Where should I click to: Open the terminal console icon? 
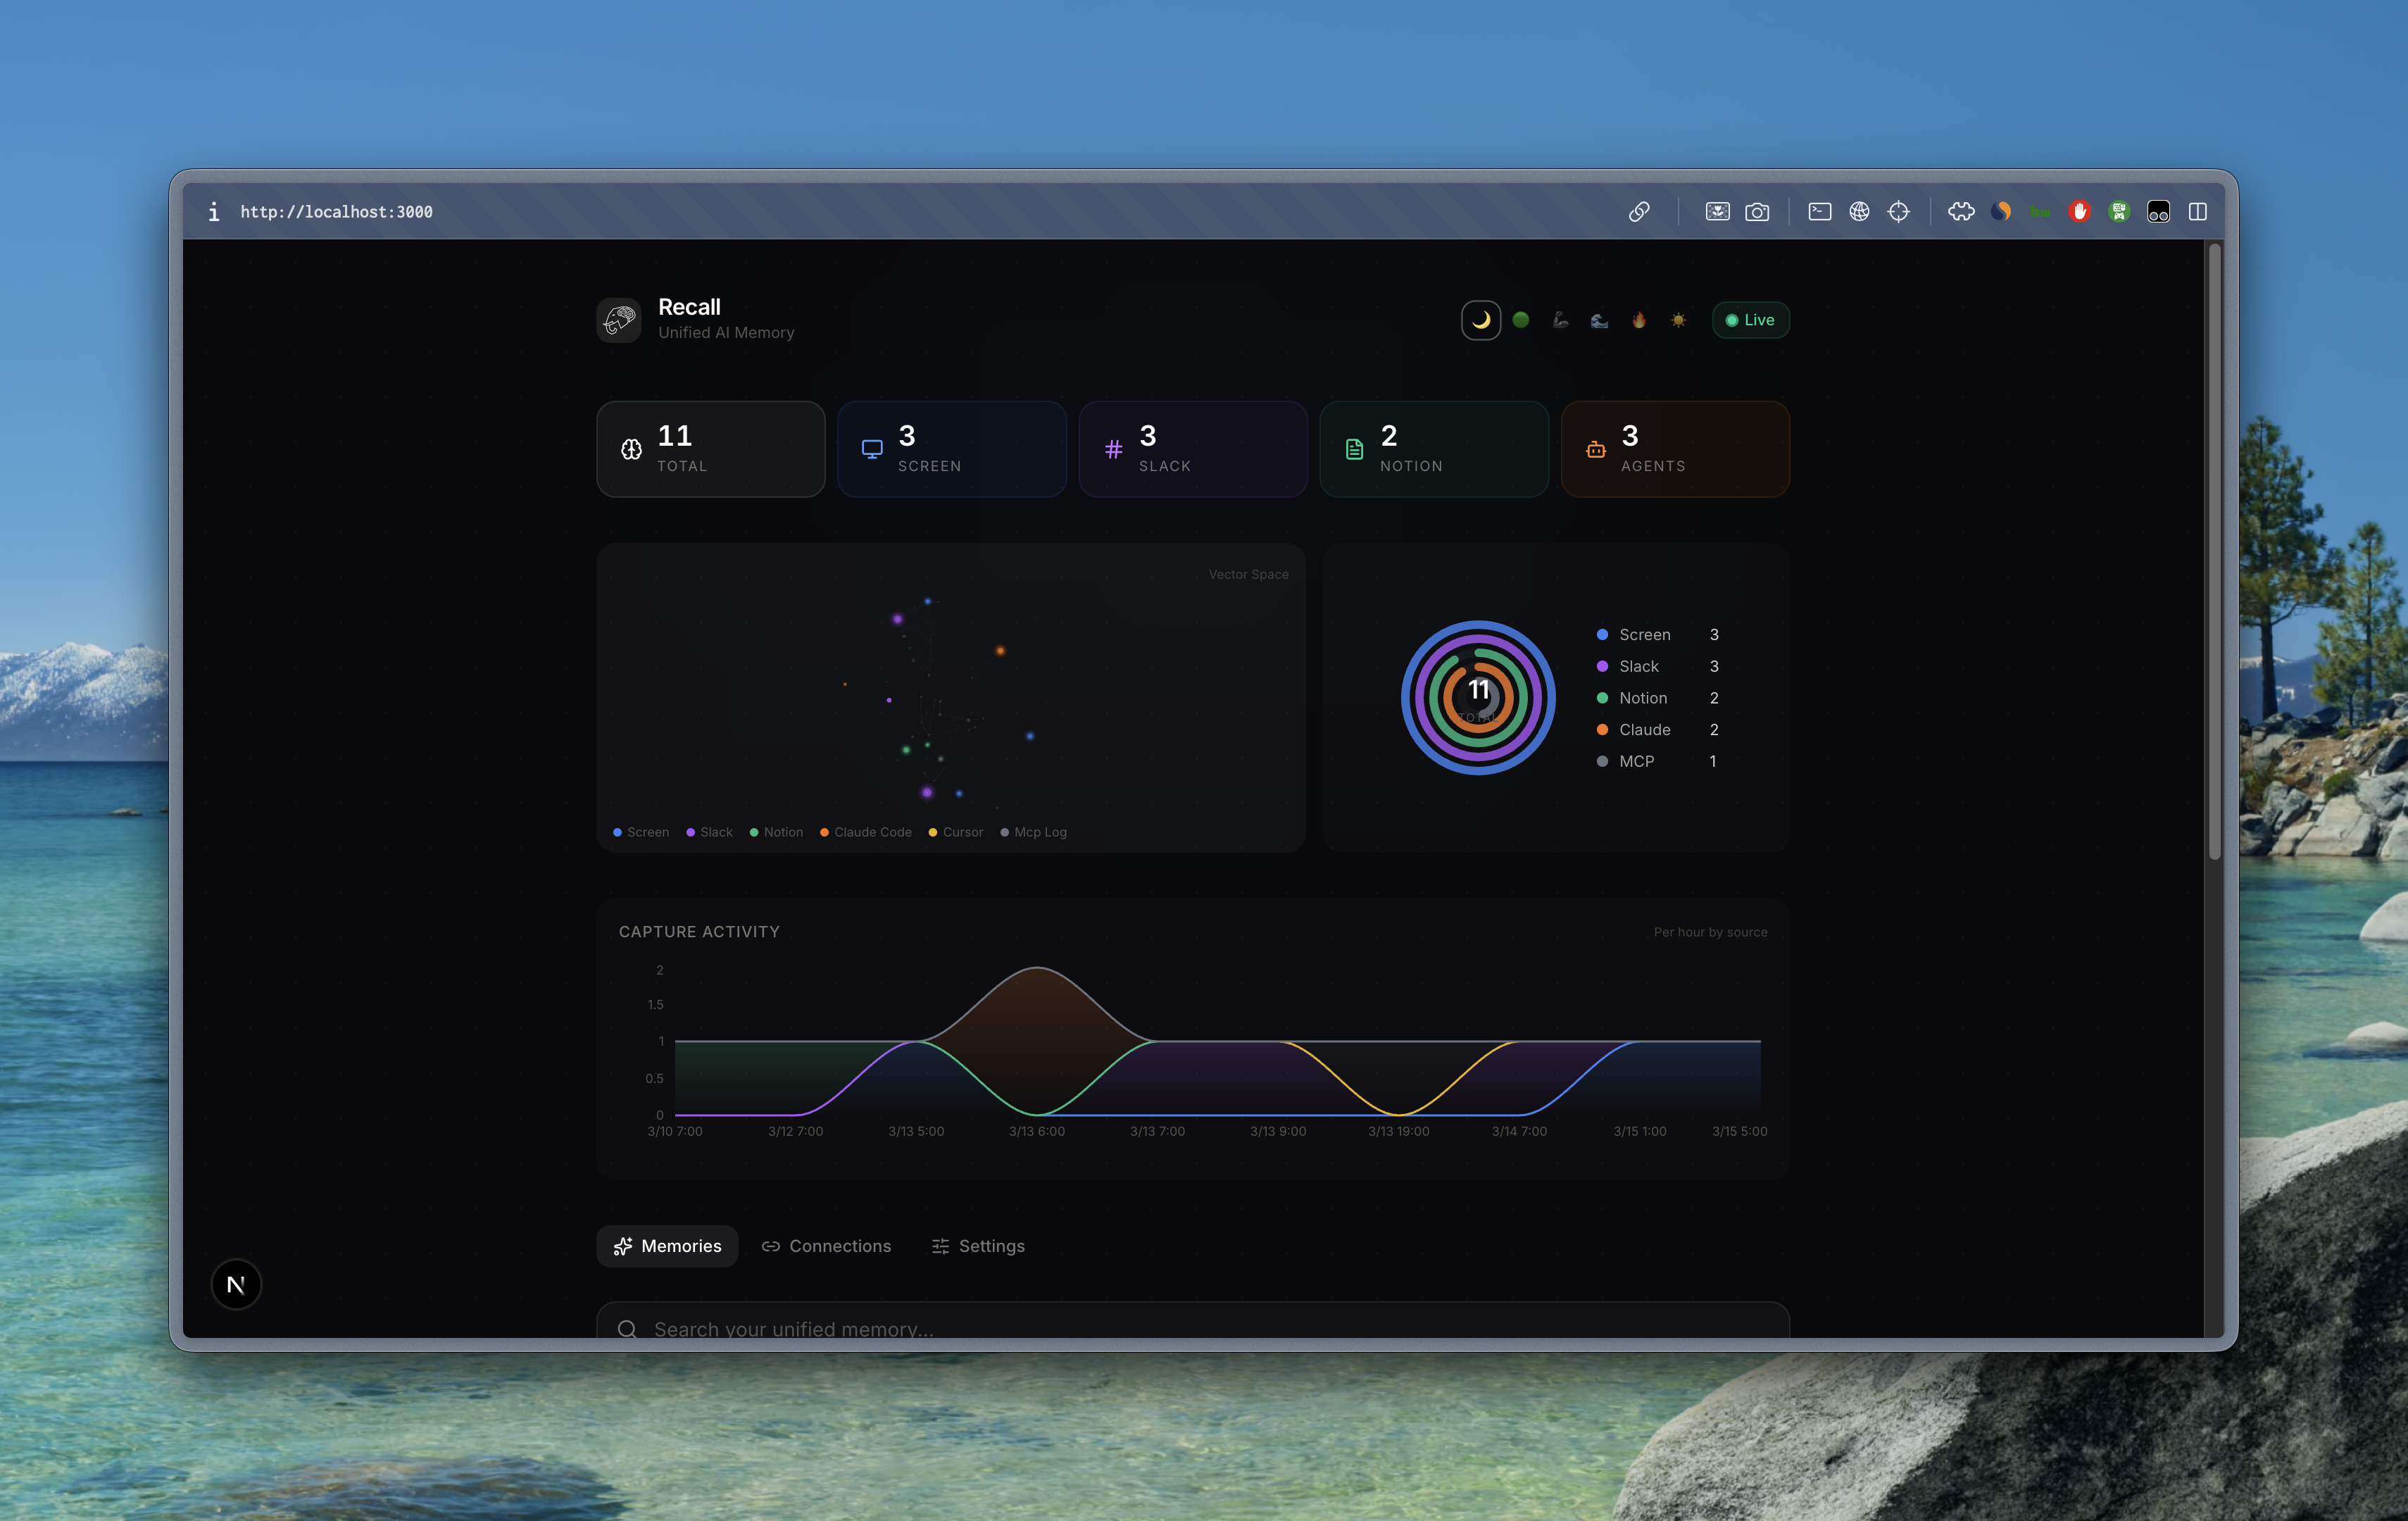pyautogui.click(x=1819, y=212)
